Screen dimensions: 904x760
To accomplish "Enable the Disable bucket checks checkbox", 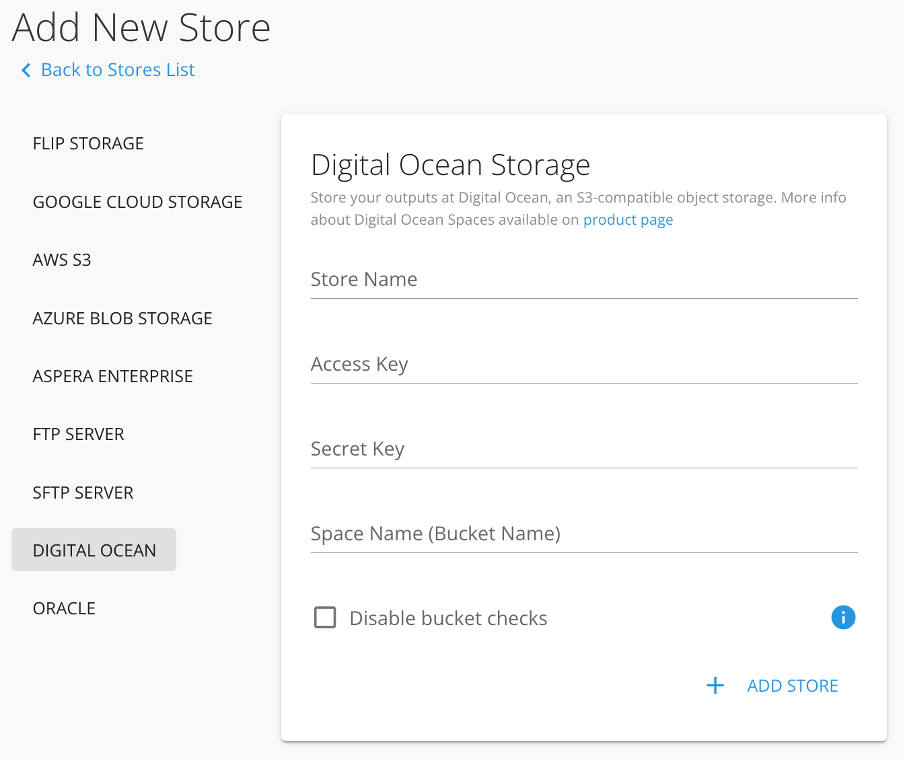I will [325, 618].
